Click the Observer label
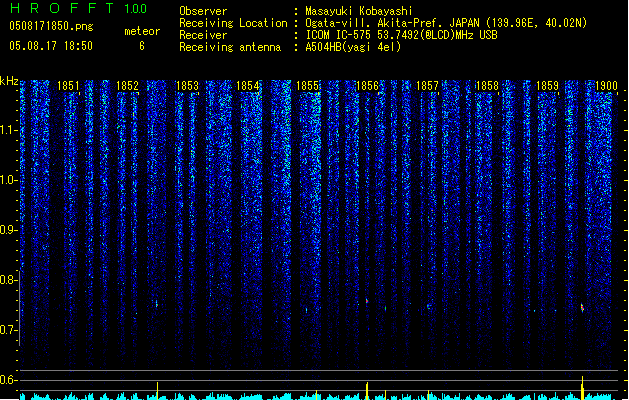 click(x=203, y=11)
